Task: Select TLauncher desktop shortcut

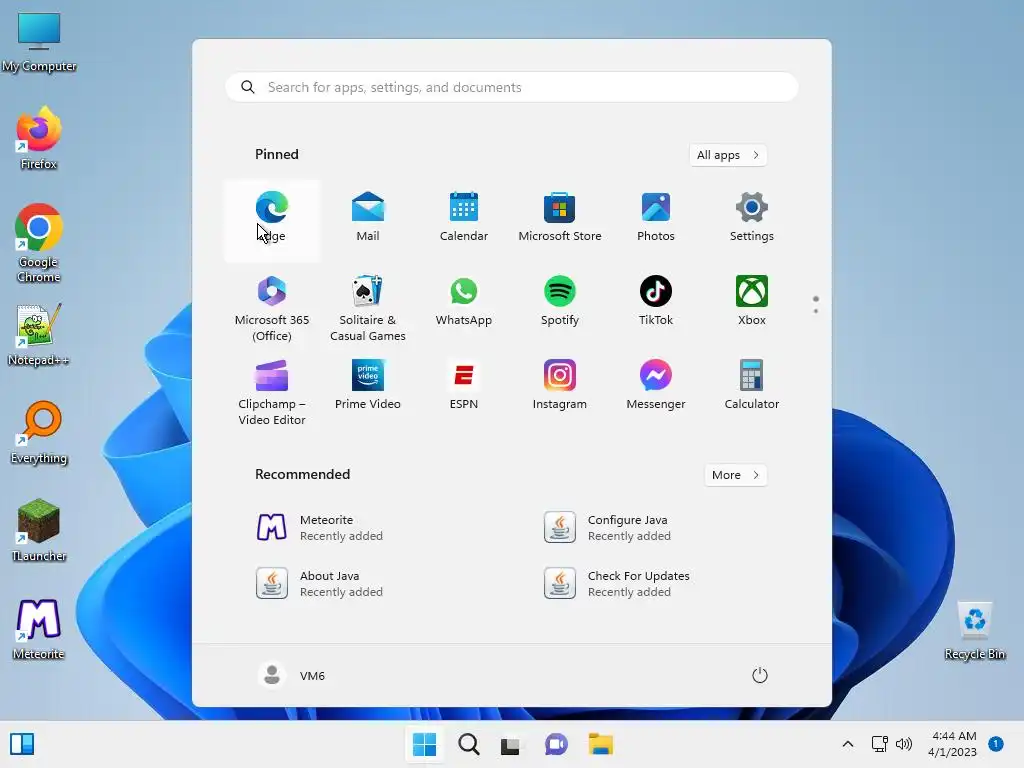Action: 39,530
